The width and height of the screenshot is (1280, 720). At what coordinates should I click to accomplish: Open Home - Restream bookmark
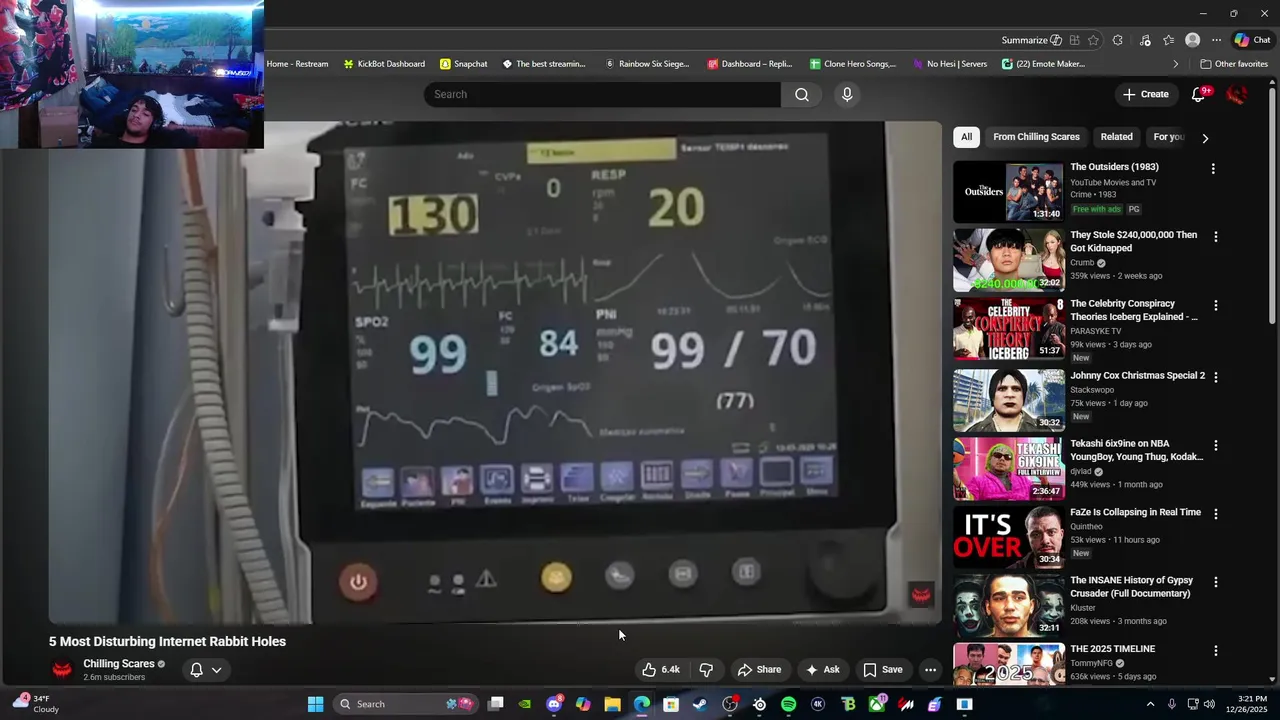[x=297, y=64]
